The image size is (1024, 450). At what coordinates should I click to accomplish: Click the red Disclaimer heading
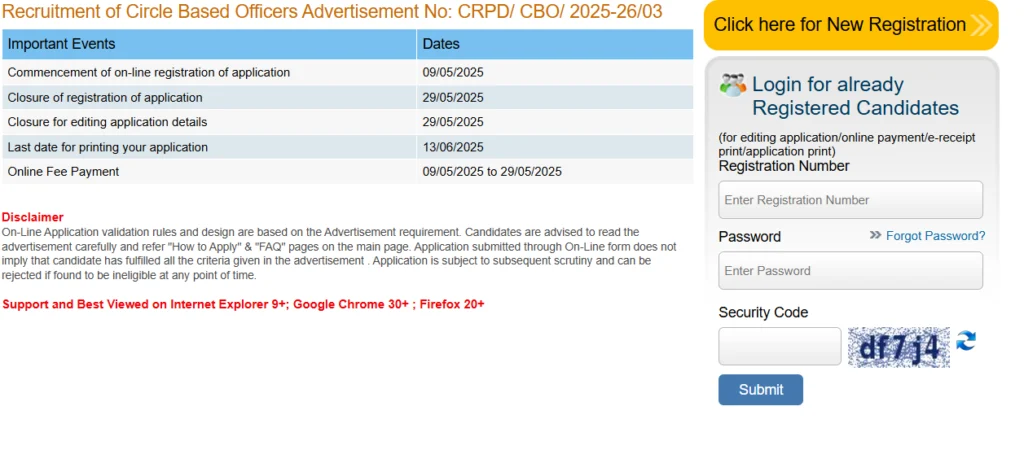[32, 217]
